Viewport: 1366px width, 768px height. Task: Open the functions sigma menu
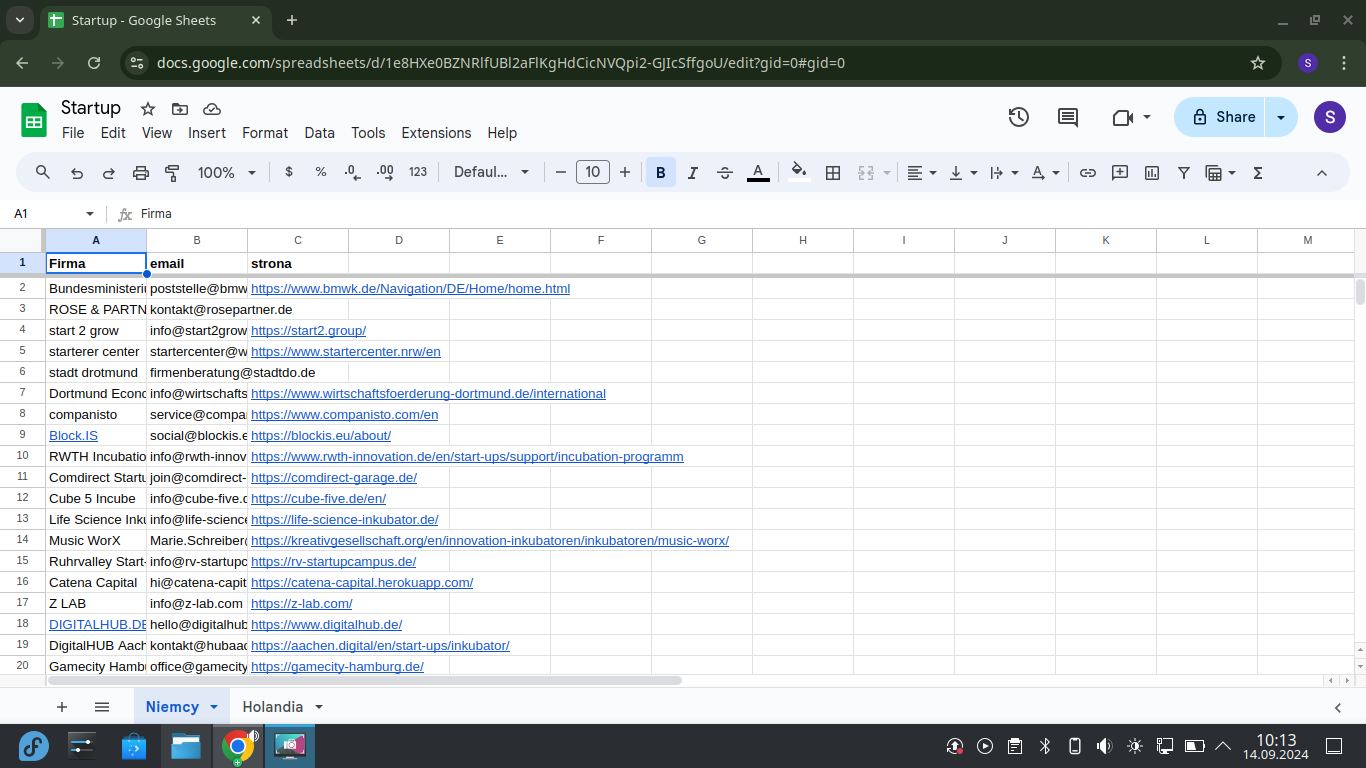pos(1258,172)
